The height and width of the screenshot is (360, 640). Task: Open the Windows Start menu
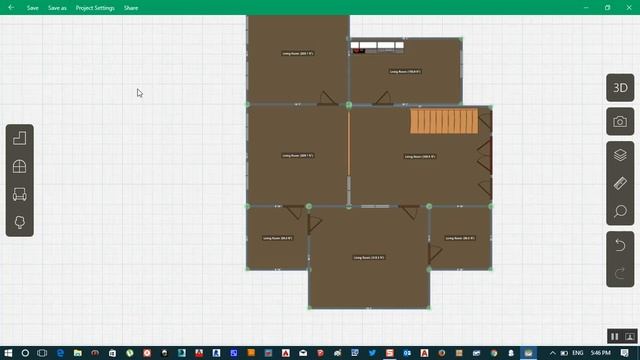[8, 353]
